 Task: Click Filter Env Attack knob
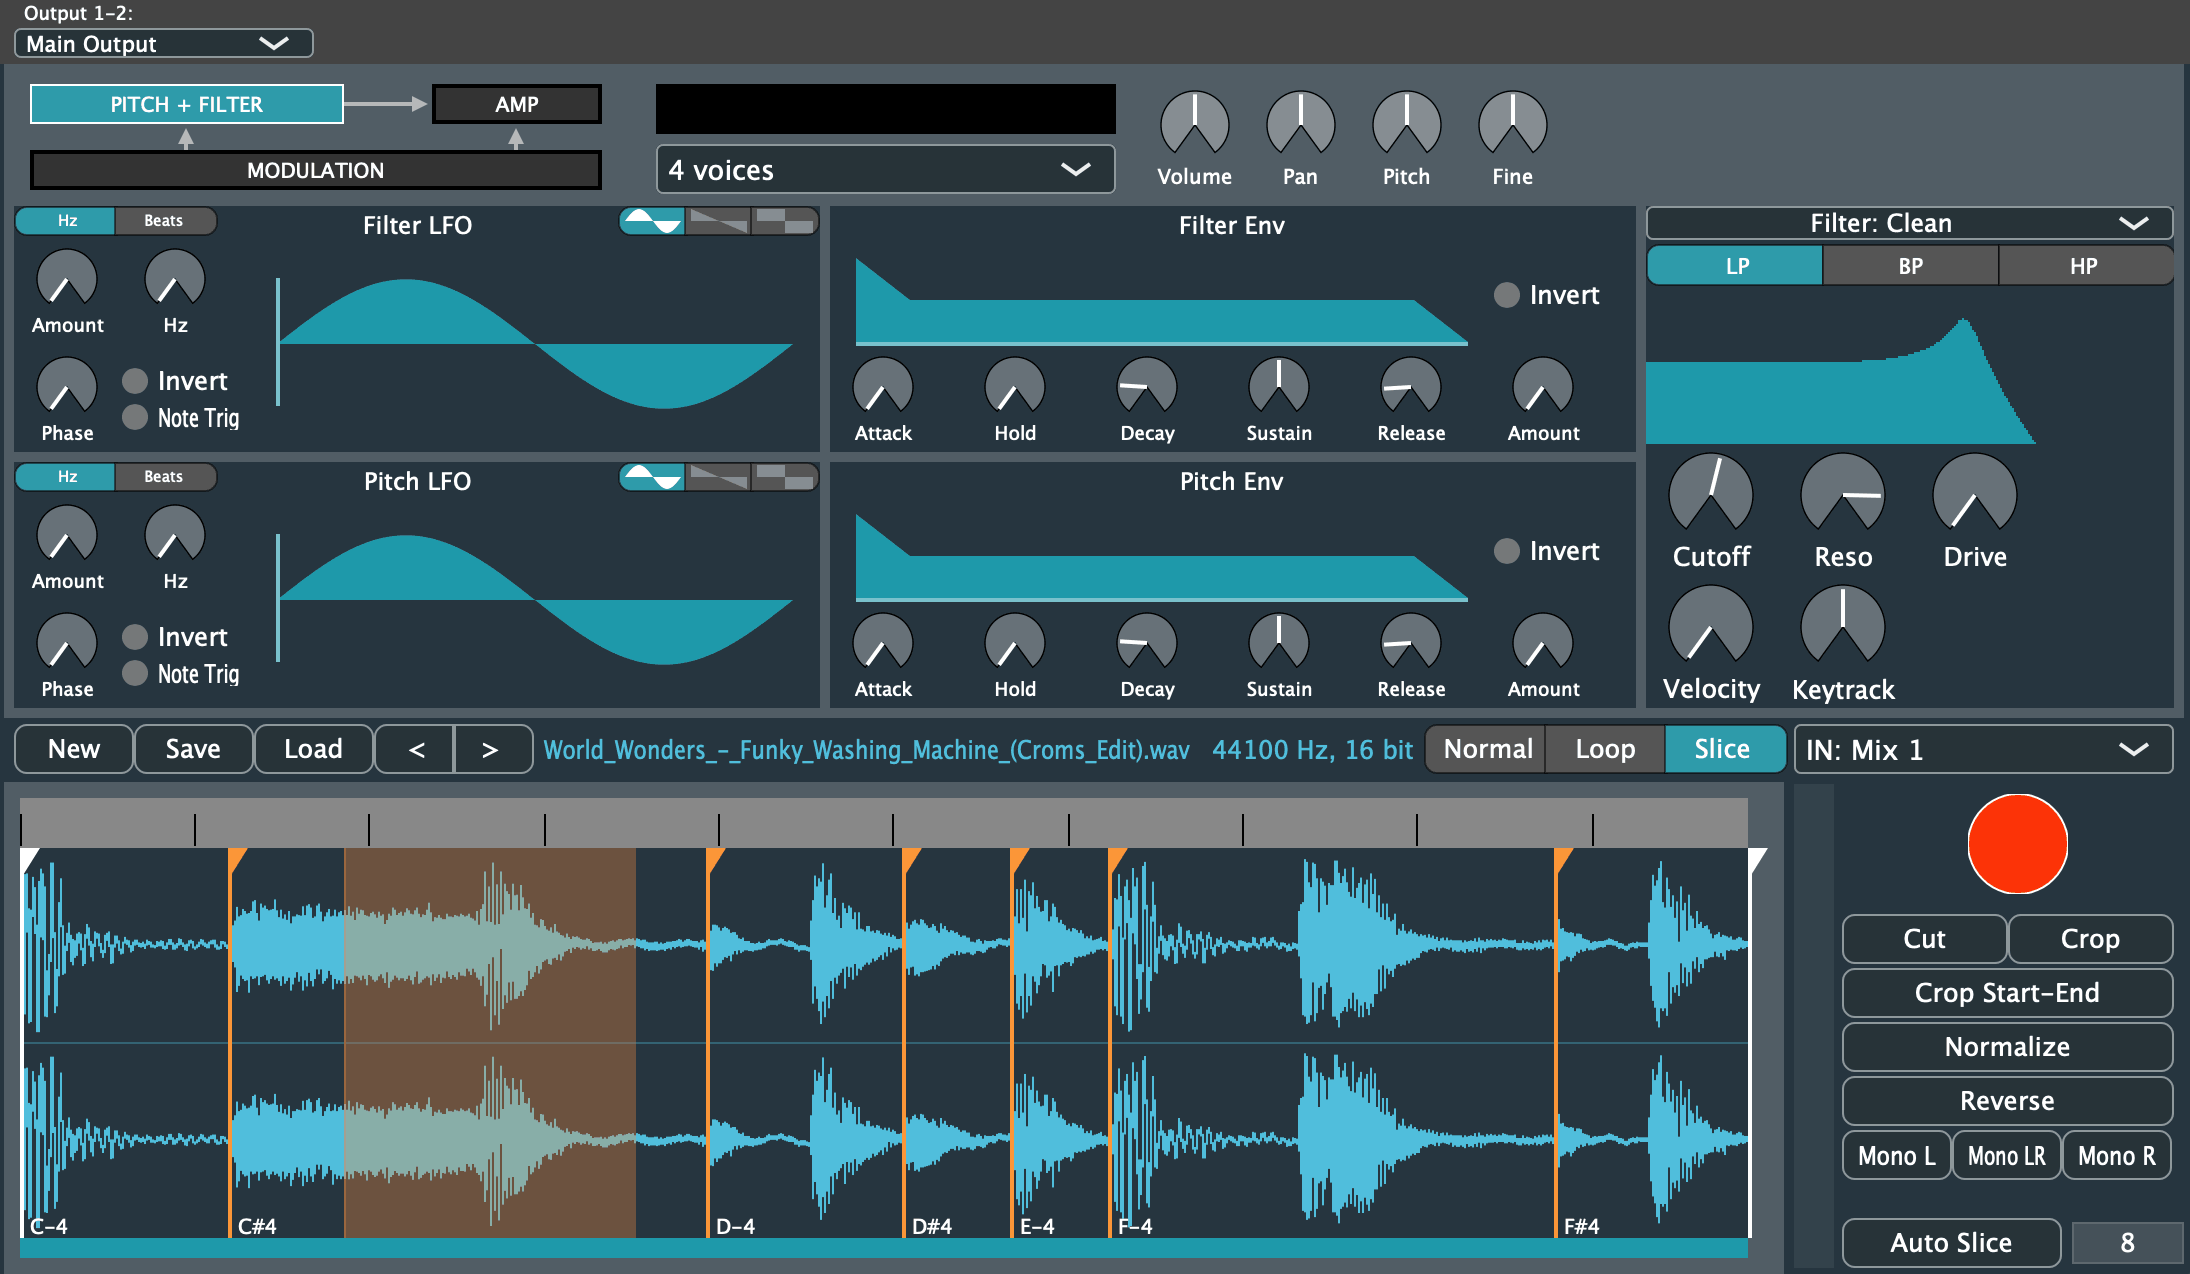coord(883,386)
